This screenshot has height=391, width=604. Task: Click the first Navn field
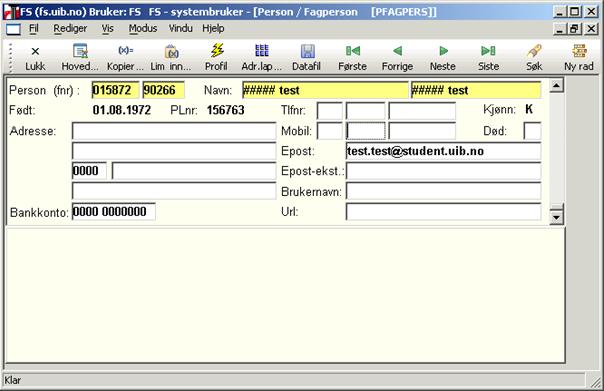click(325, 91)
